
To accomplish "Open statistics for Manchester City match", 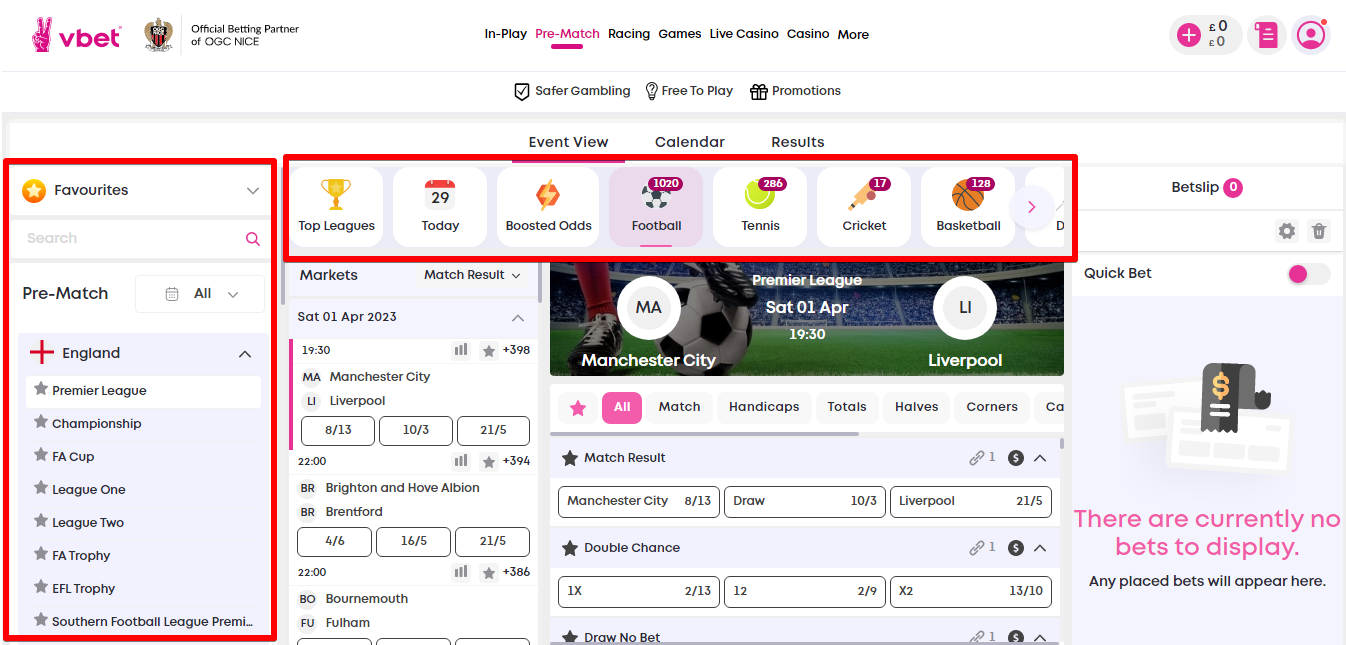I will coord(461,350).
